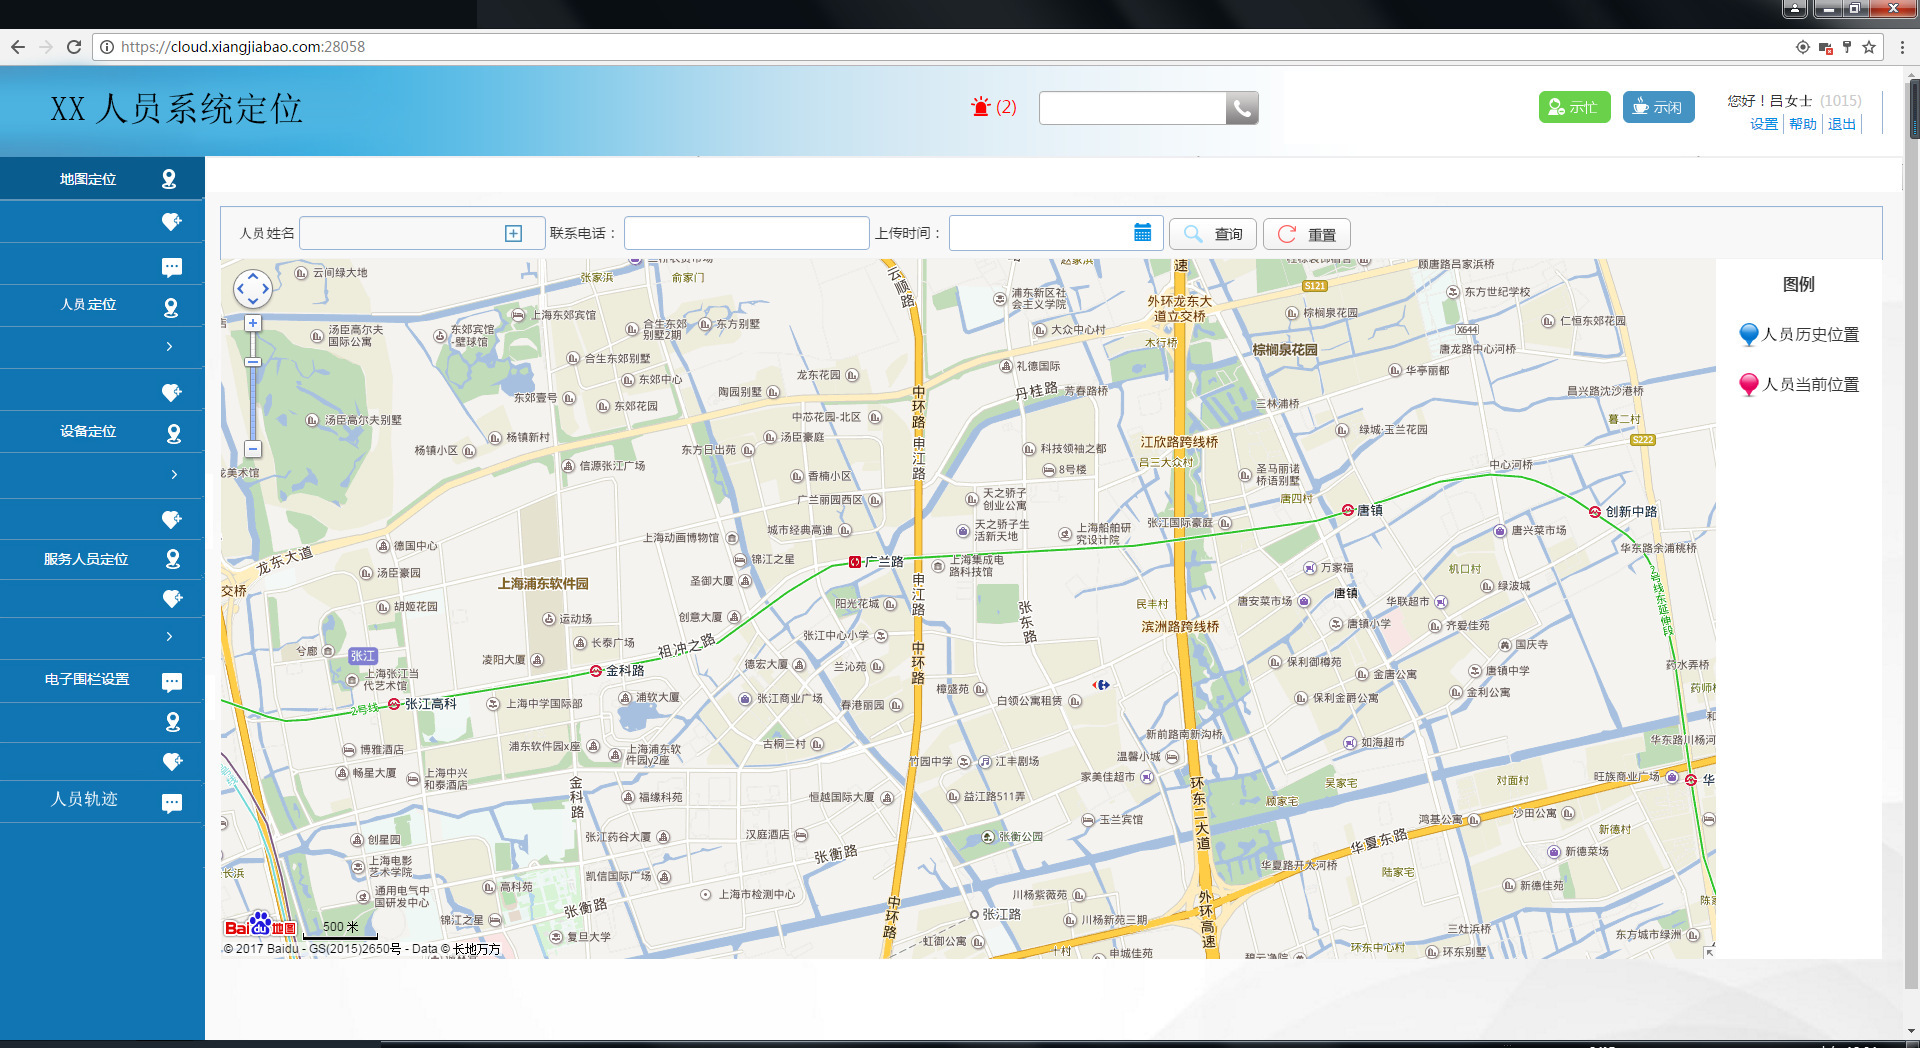This screenshot has width=1920, height=1048.
Task: Click the 查询 search button
Action: [x=1212, y=234]
